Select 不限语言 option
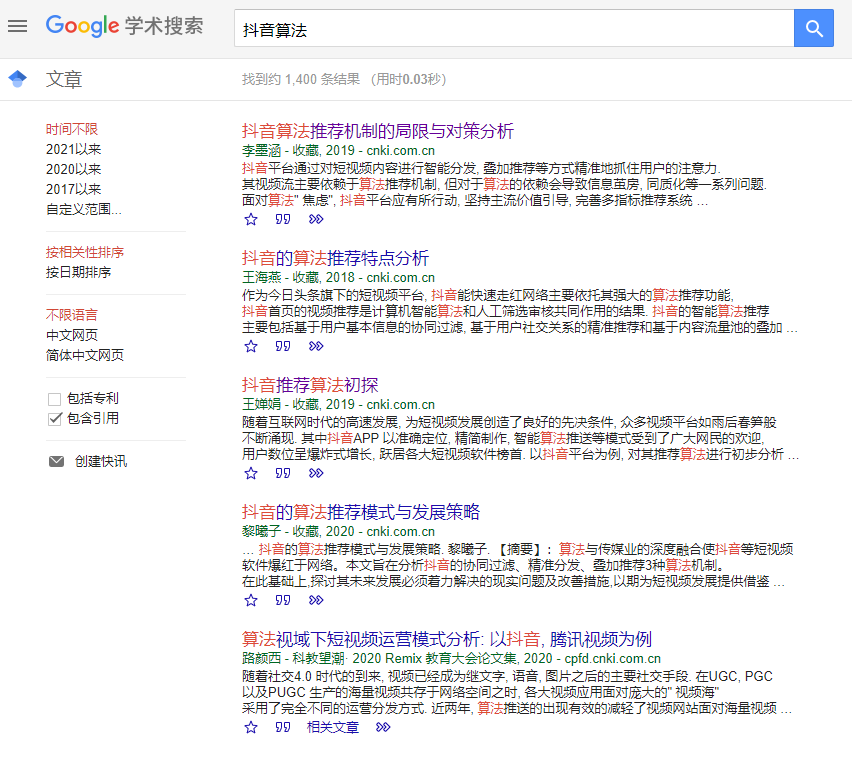This screenshot has width=852, height=758. [x=72, y=315]
